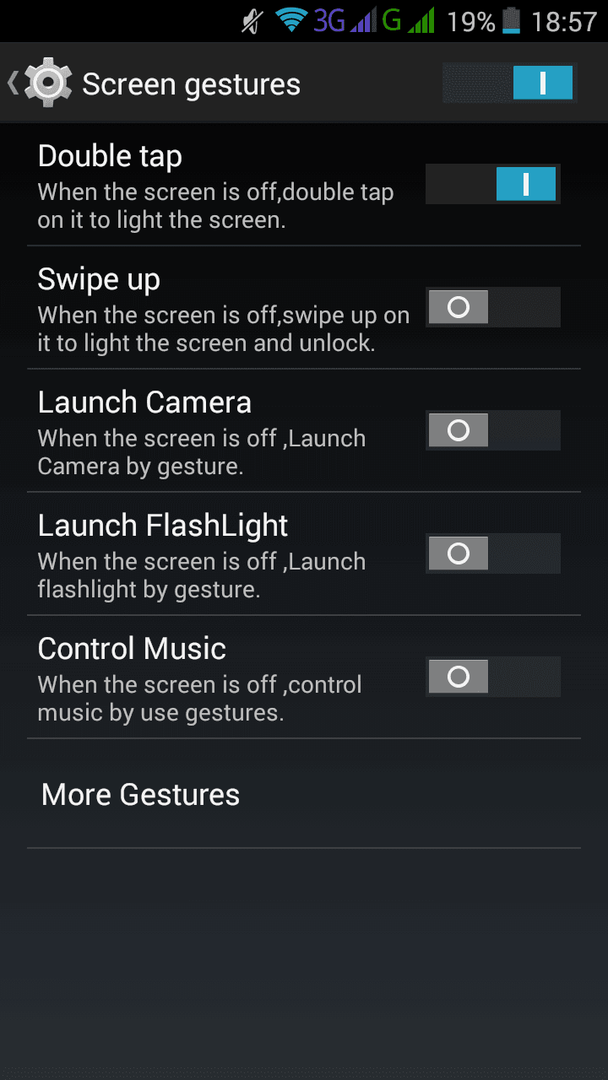Enable the Launch Camera toggle
This screenshot has width=608, height=1080.
pos(492,430)
